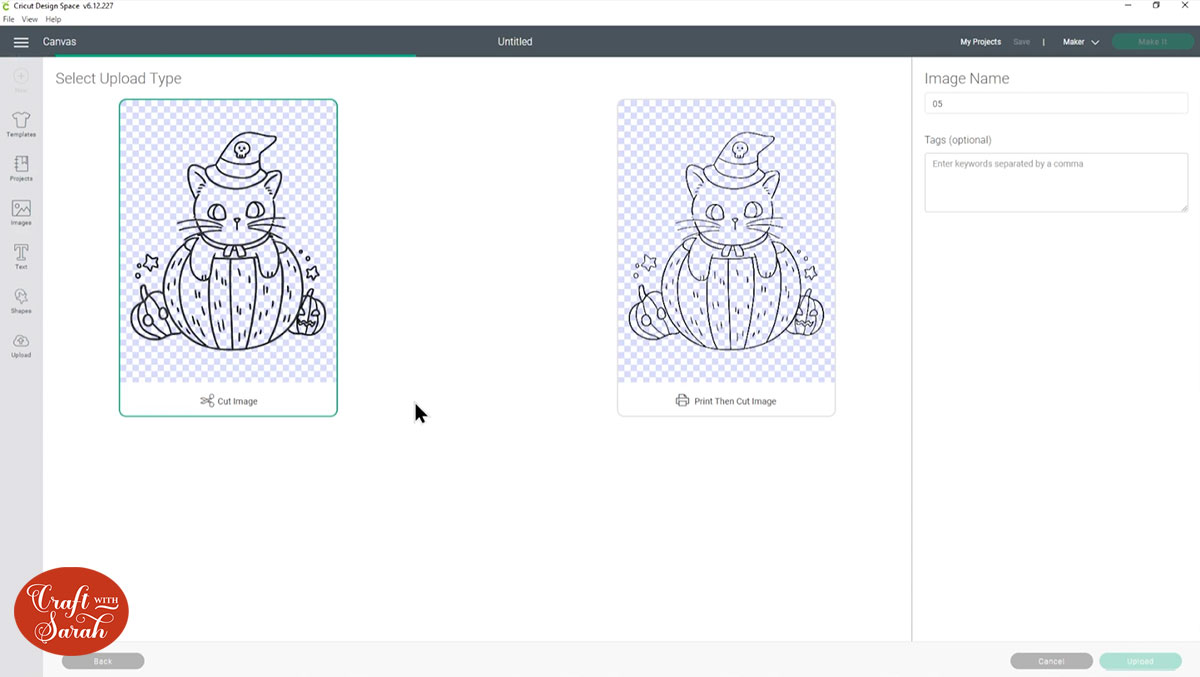This screenshot has height=677, width=1200.
Task: Click into the Tags keywords box
Action: [x=1056, y=182]
